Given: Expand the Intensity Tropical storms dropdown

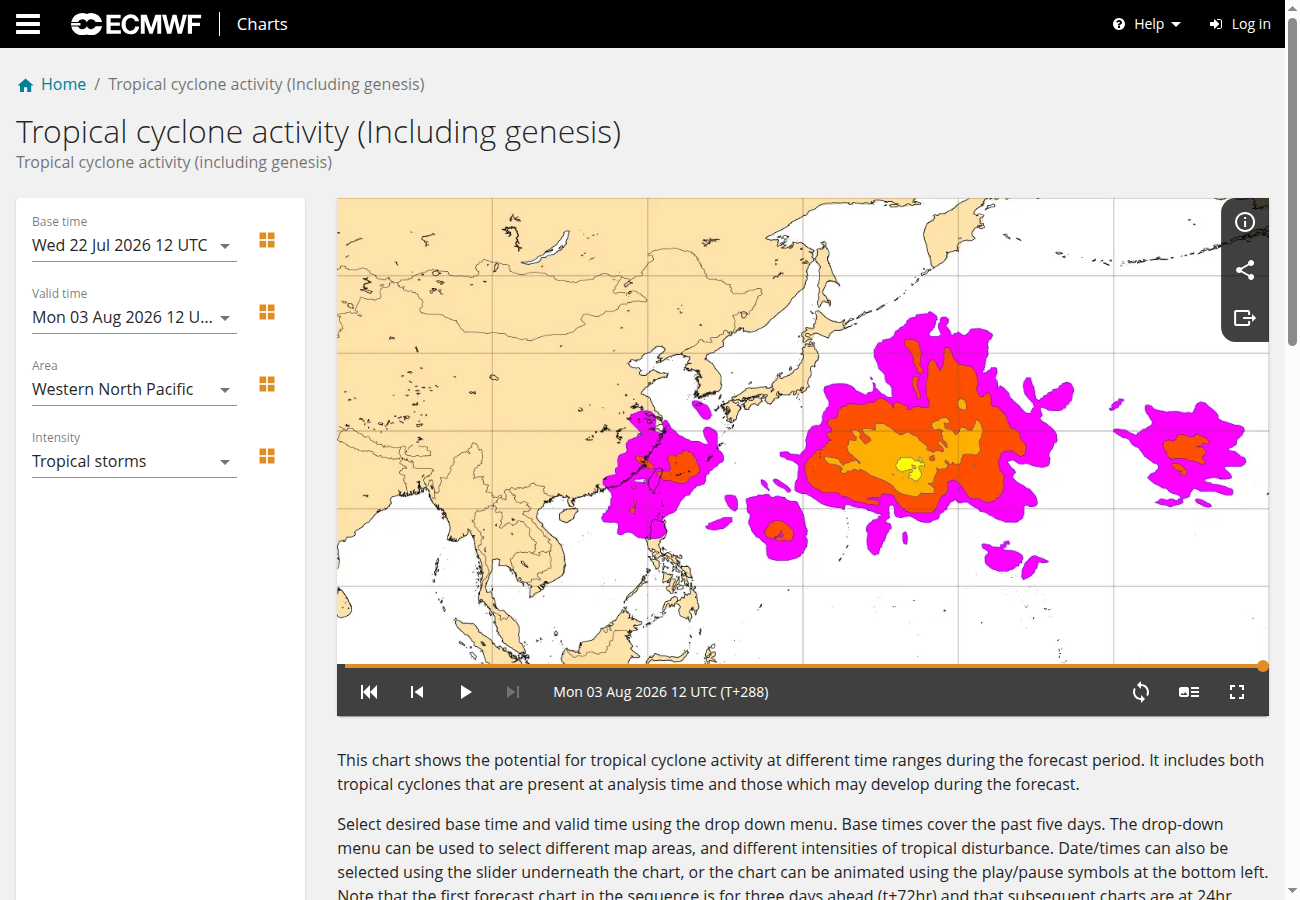Looking at the screenshot, I should 134,461.
